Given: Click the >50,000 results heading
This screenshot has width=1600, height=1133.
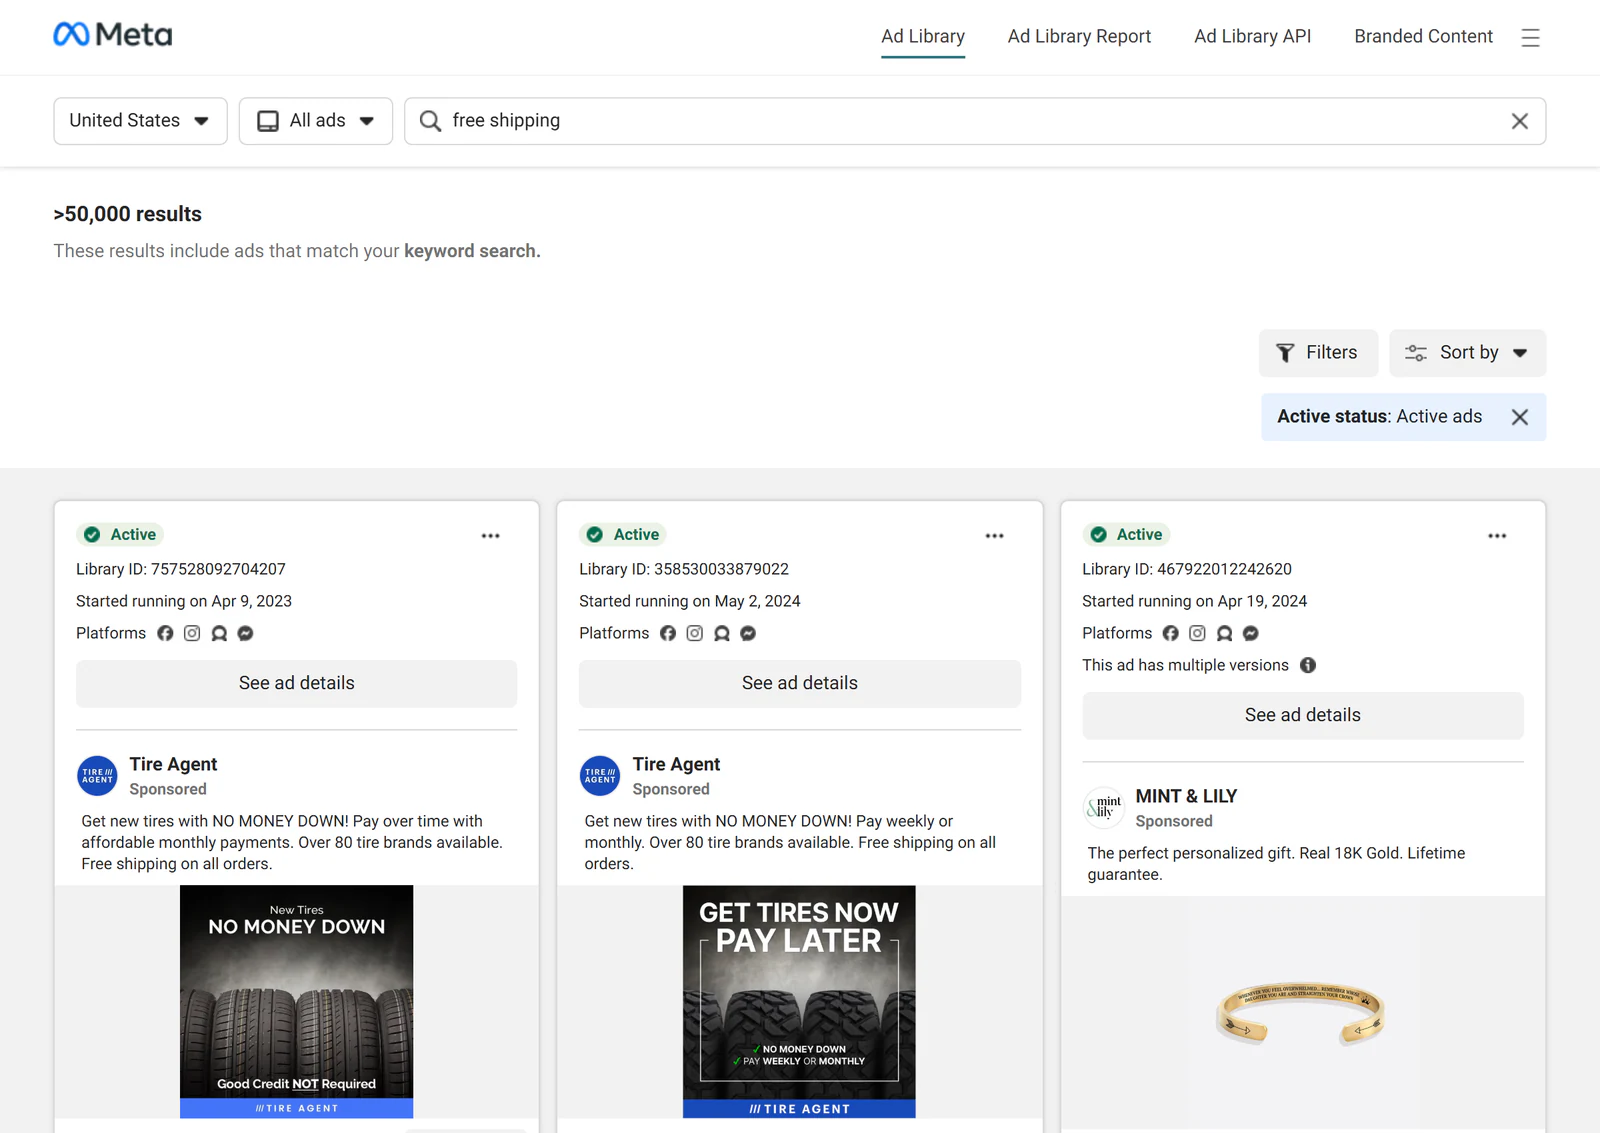Looking at the screenshot, I should 128,214.
